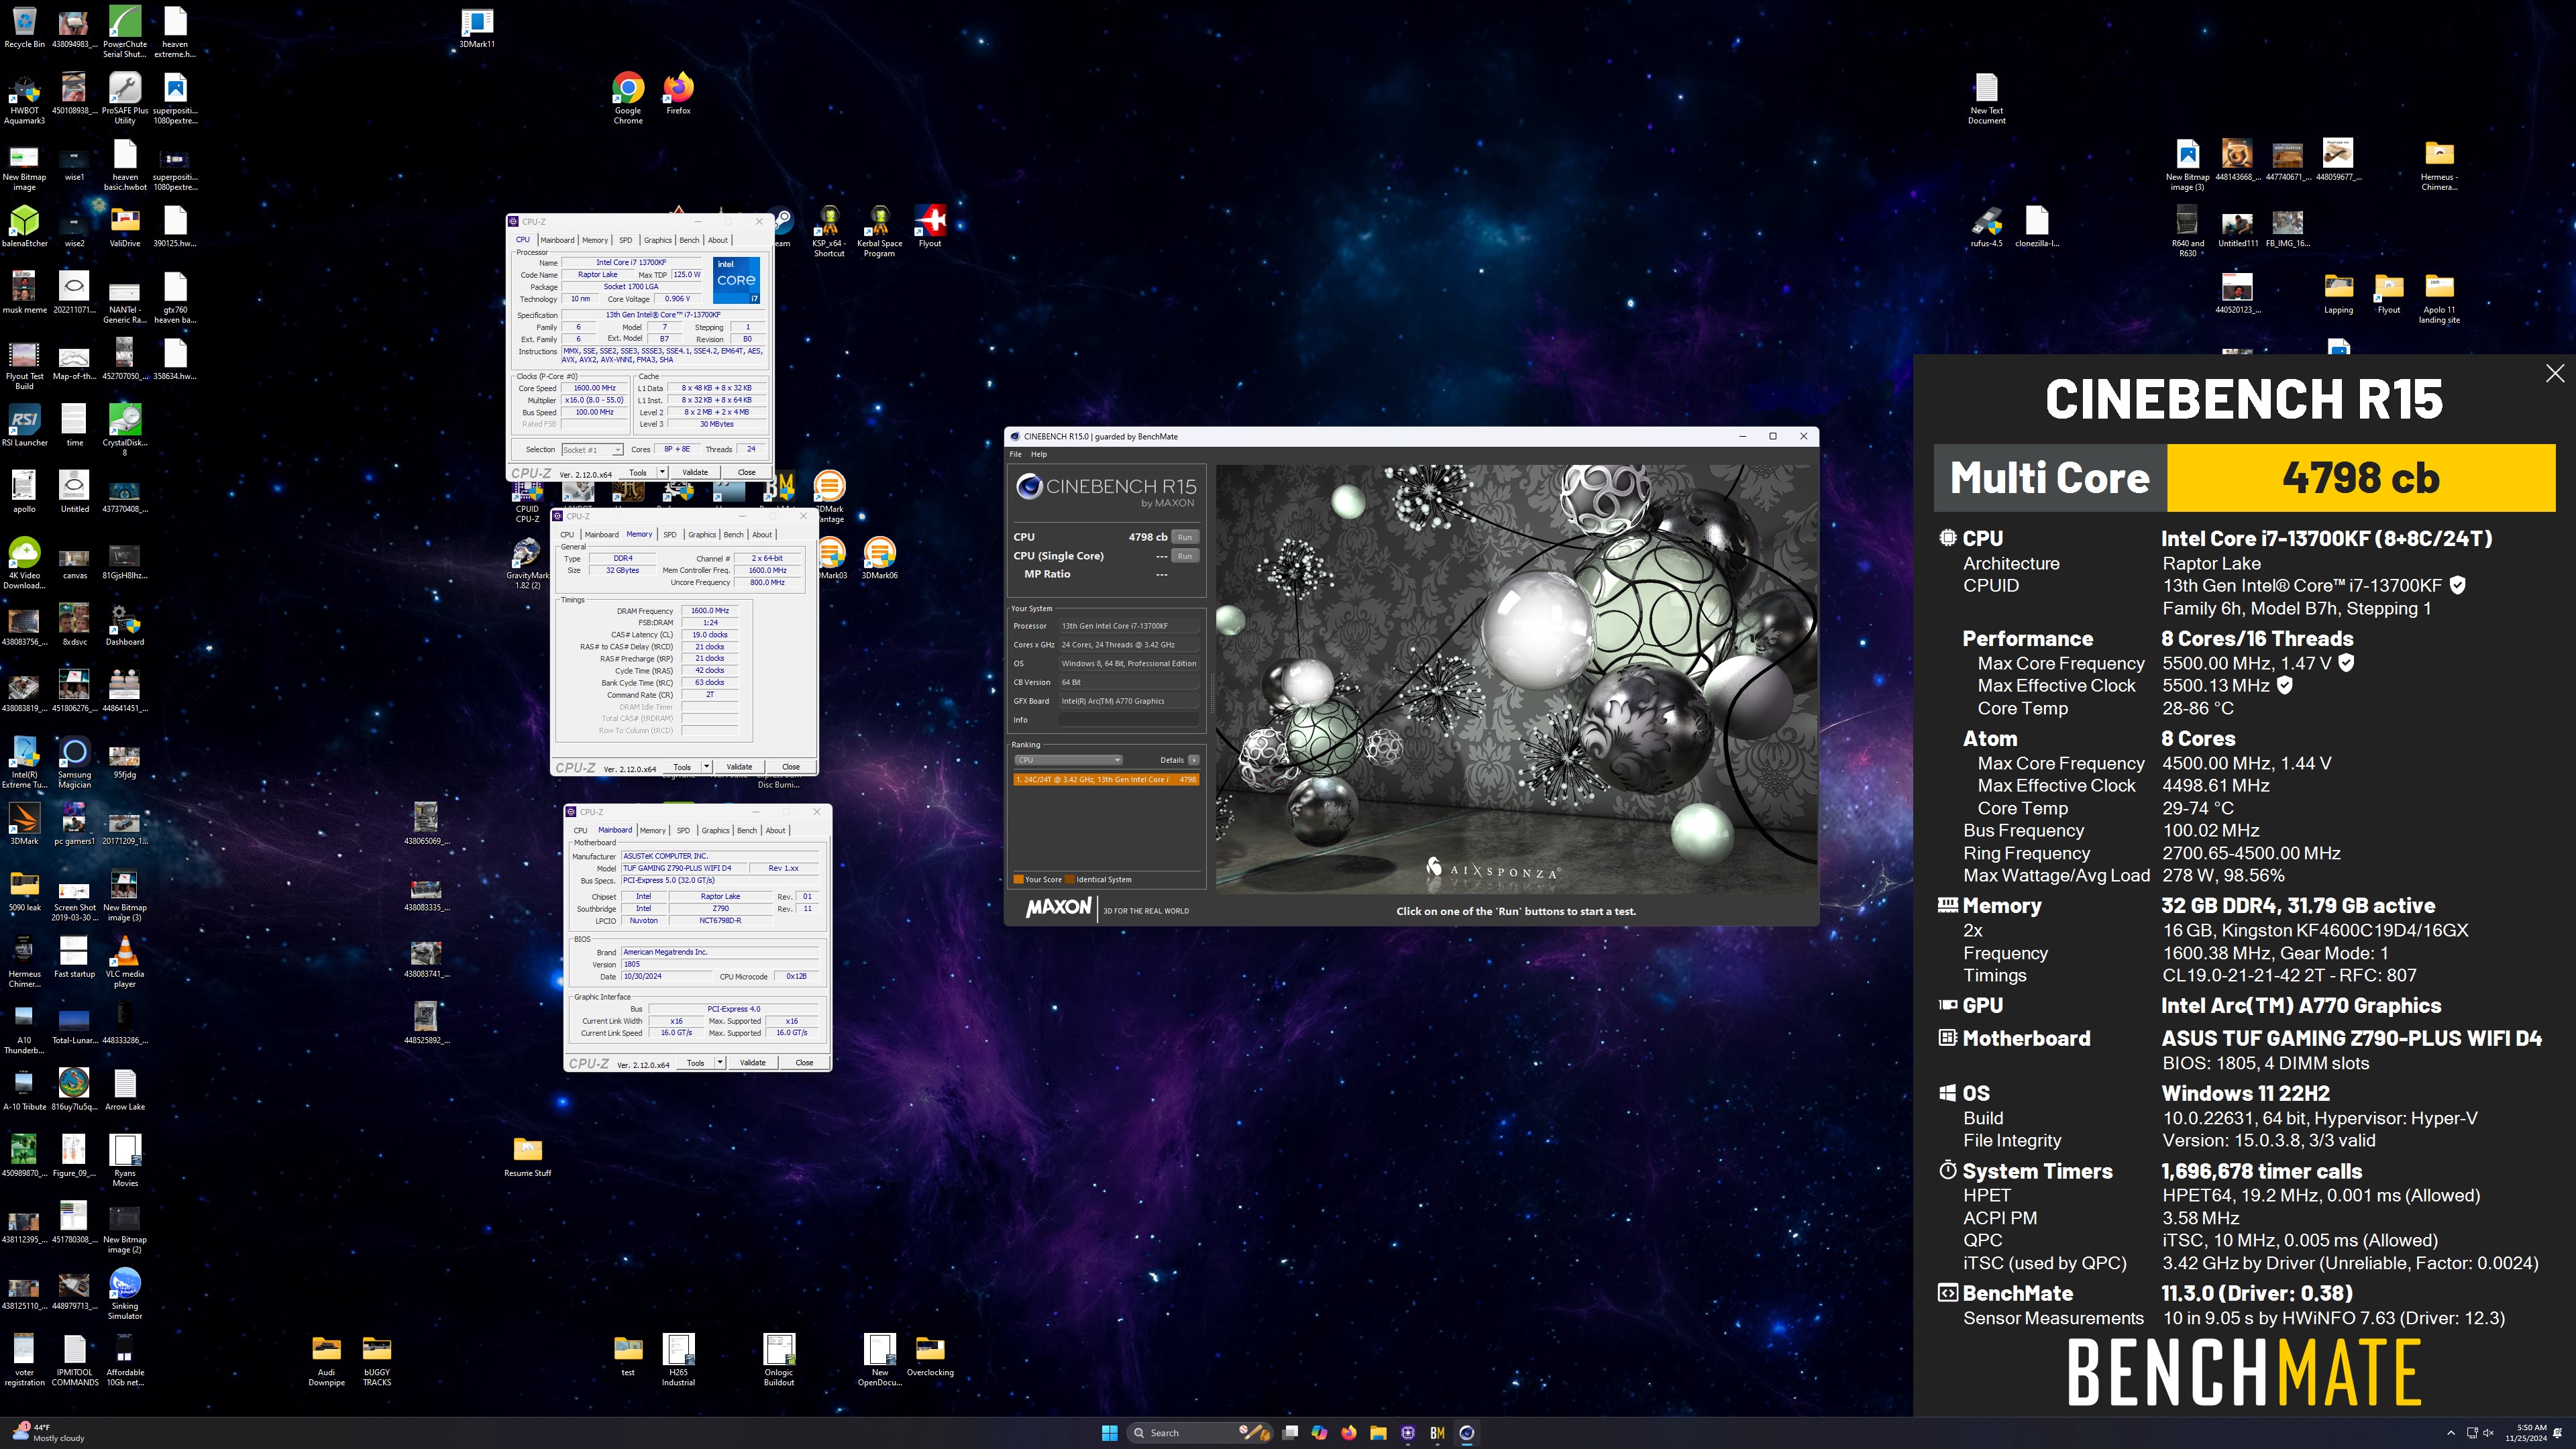Open the rufus-4.5 desktop icon
This screenshot has width=2576, height=1449.
click(x=1986, y=226)
